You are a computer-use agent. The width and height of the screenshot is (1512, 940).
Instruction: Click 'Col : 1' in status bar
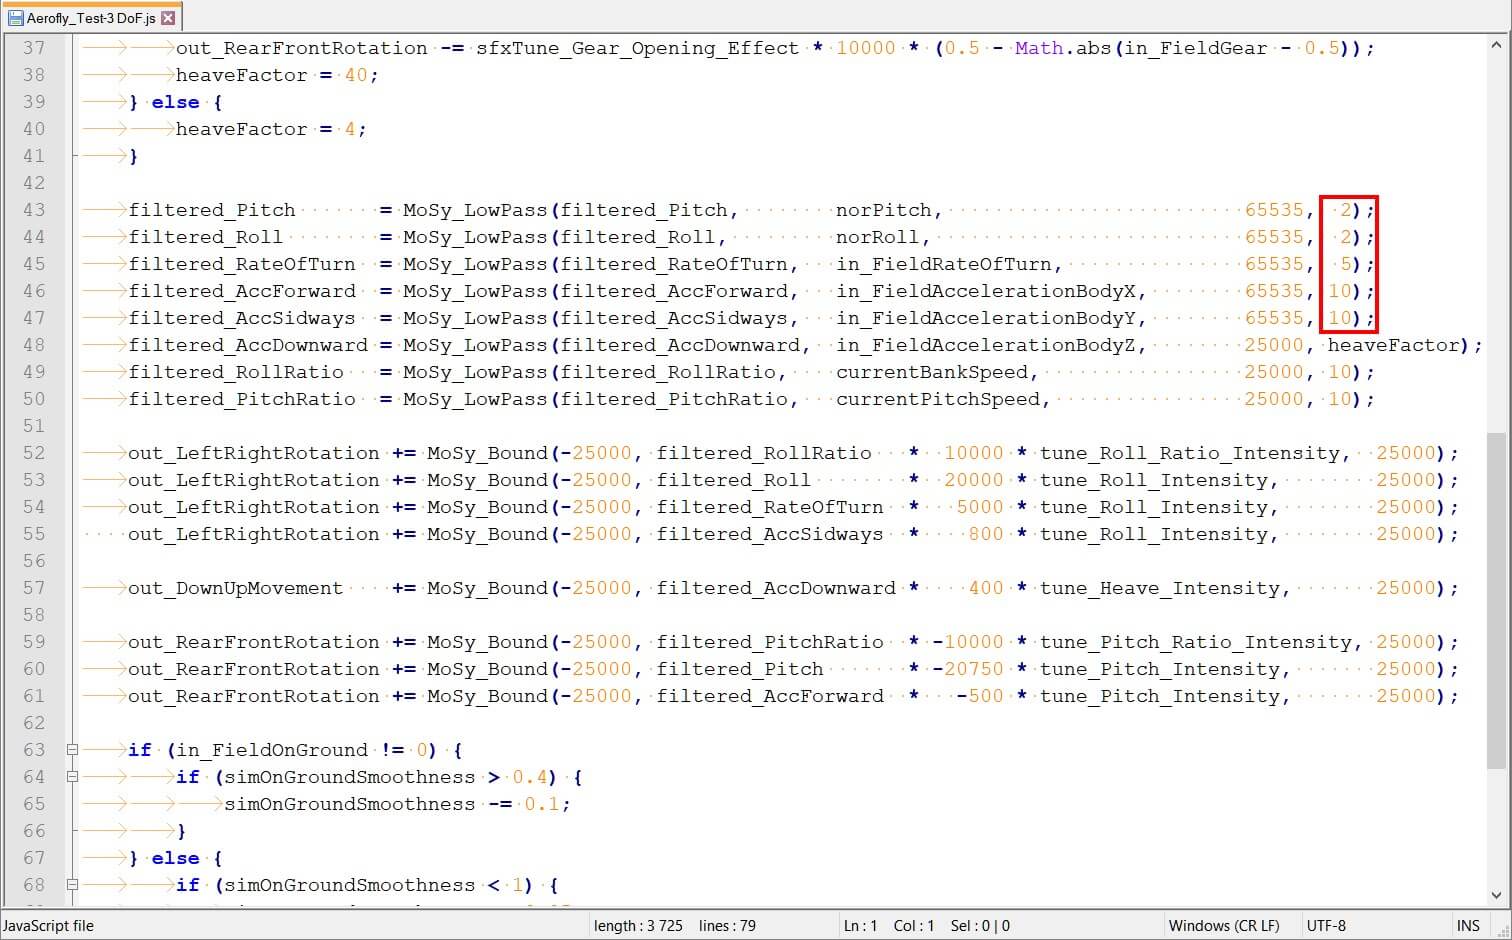(x=913, y=926)
